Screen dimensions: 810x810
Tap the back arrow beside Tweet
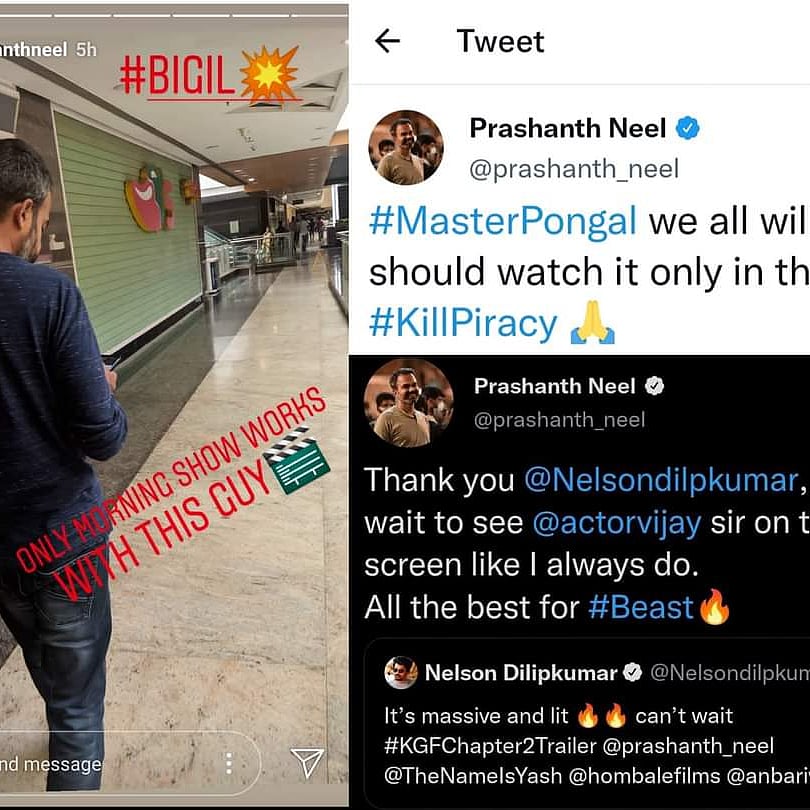[387, 41]
